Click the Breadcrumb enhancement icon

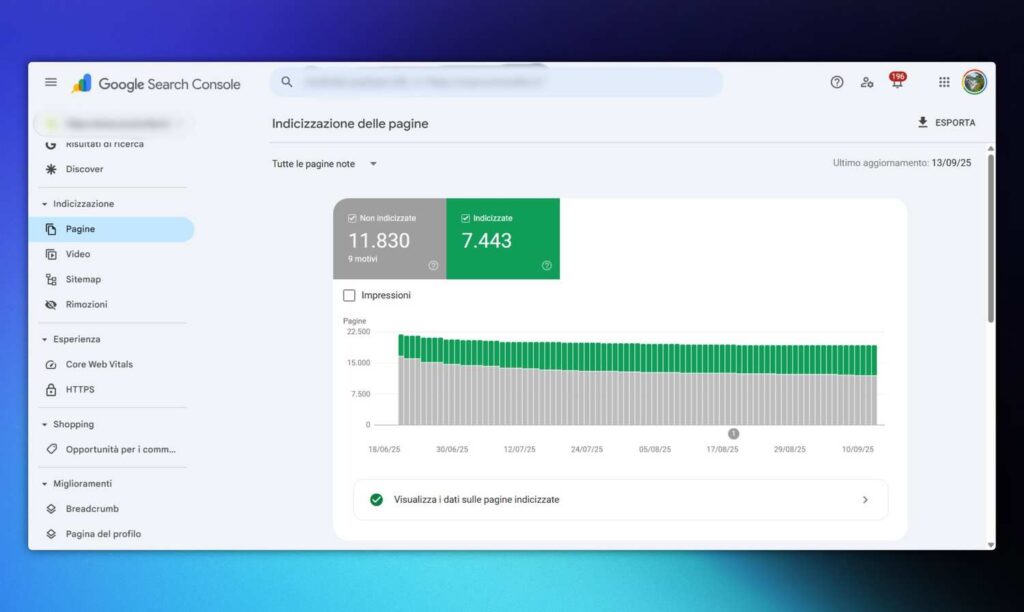click(51, 509)
